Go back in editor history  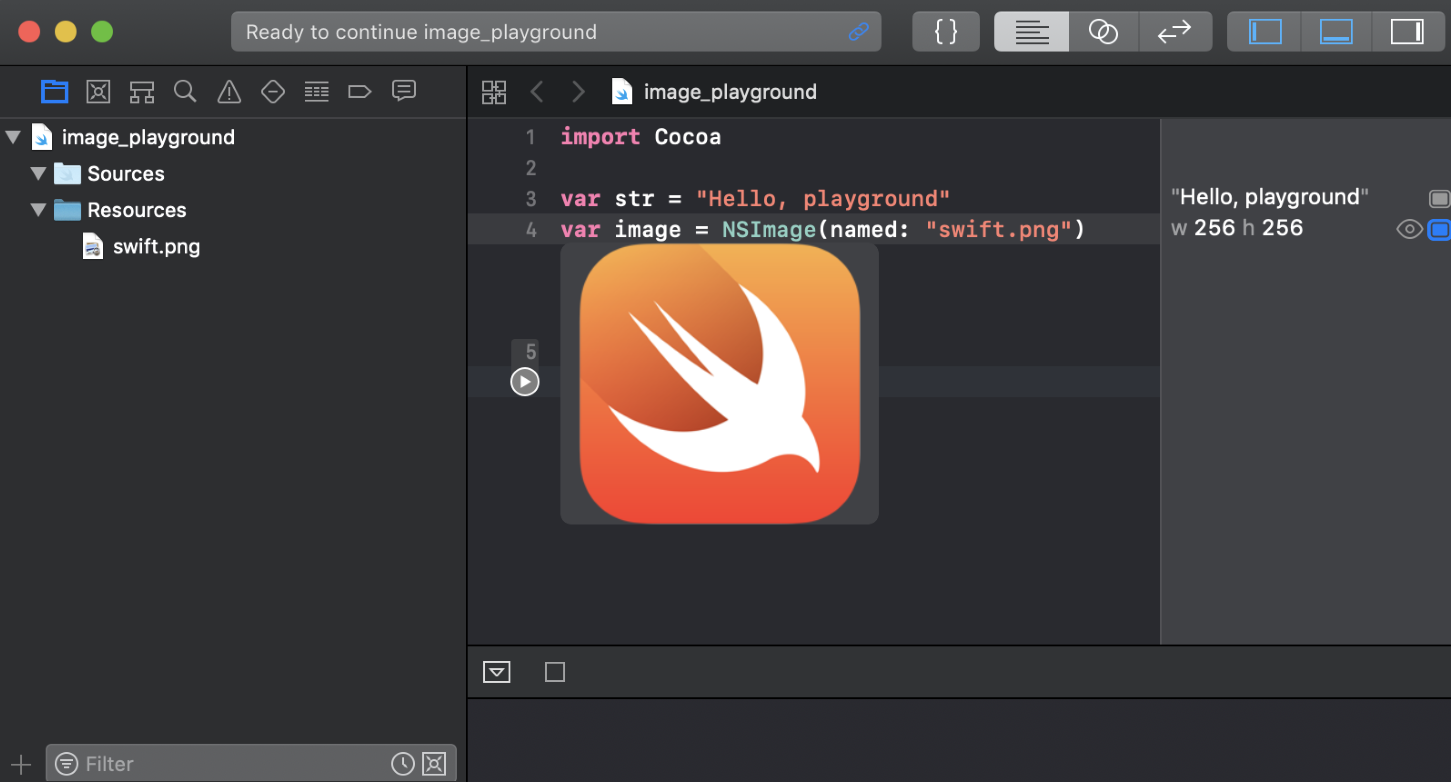(x=537, y=92)
